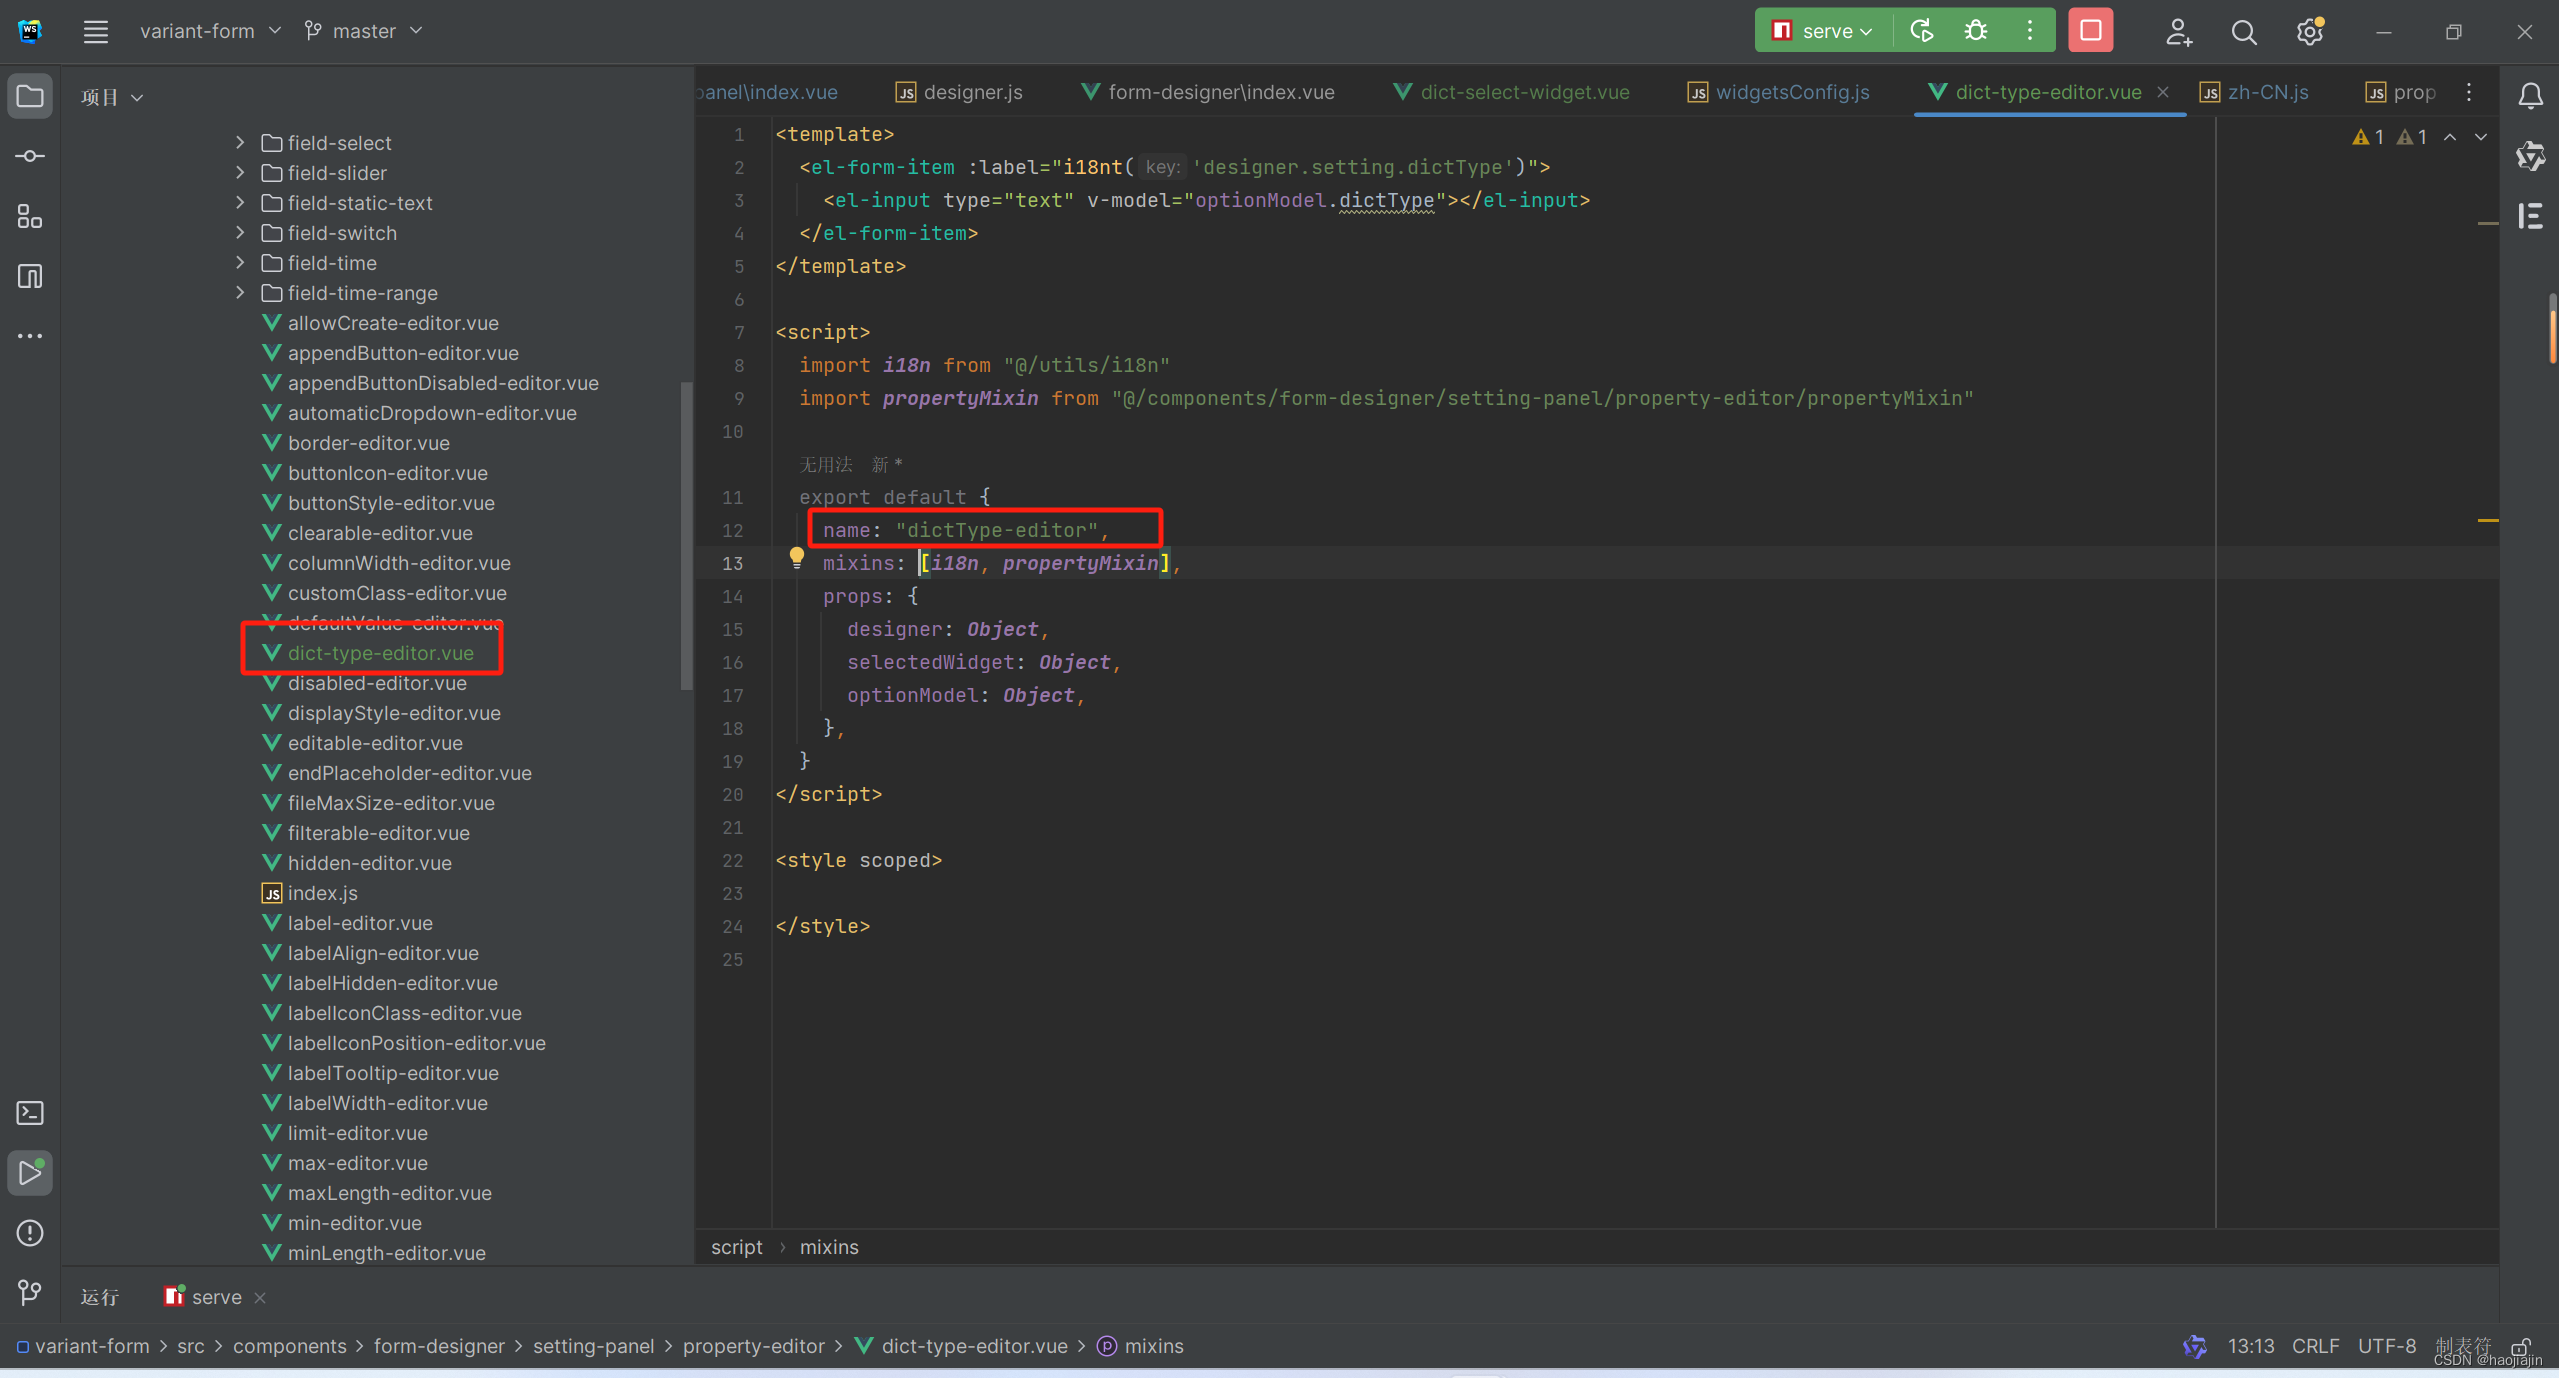Image resolution: width=2559 pixels, height=1378 pixels.
Task: Open the Commit tool window icon
Action: [x=30, y=156]
